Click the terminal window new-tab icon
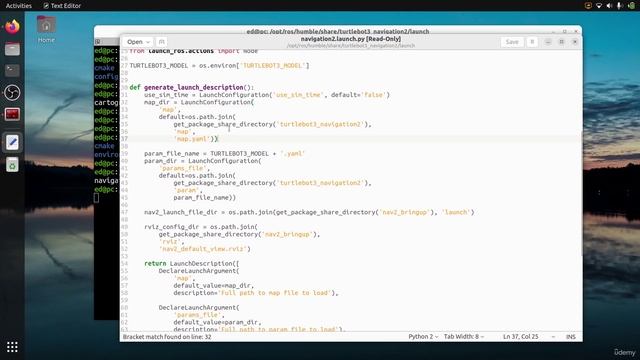Image resolution: width=640 pixels, height=360 pixels. pyautogui.click(x=98, y=42)
